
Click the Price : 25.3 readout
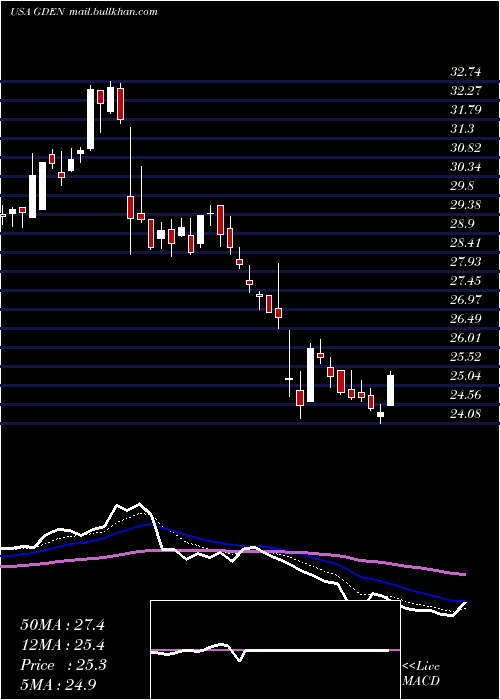coord(63,665)
